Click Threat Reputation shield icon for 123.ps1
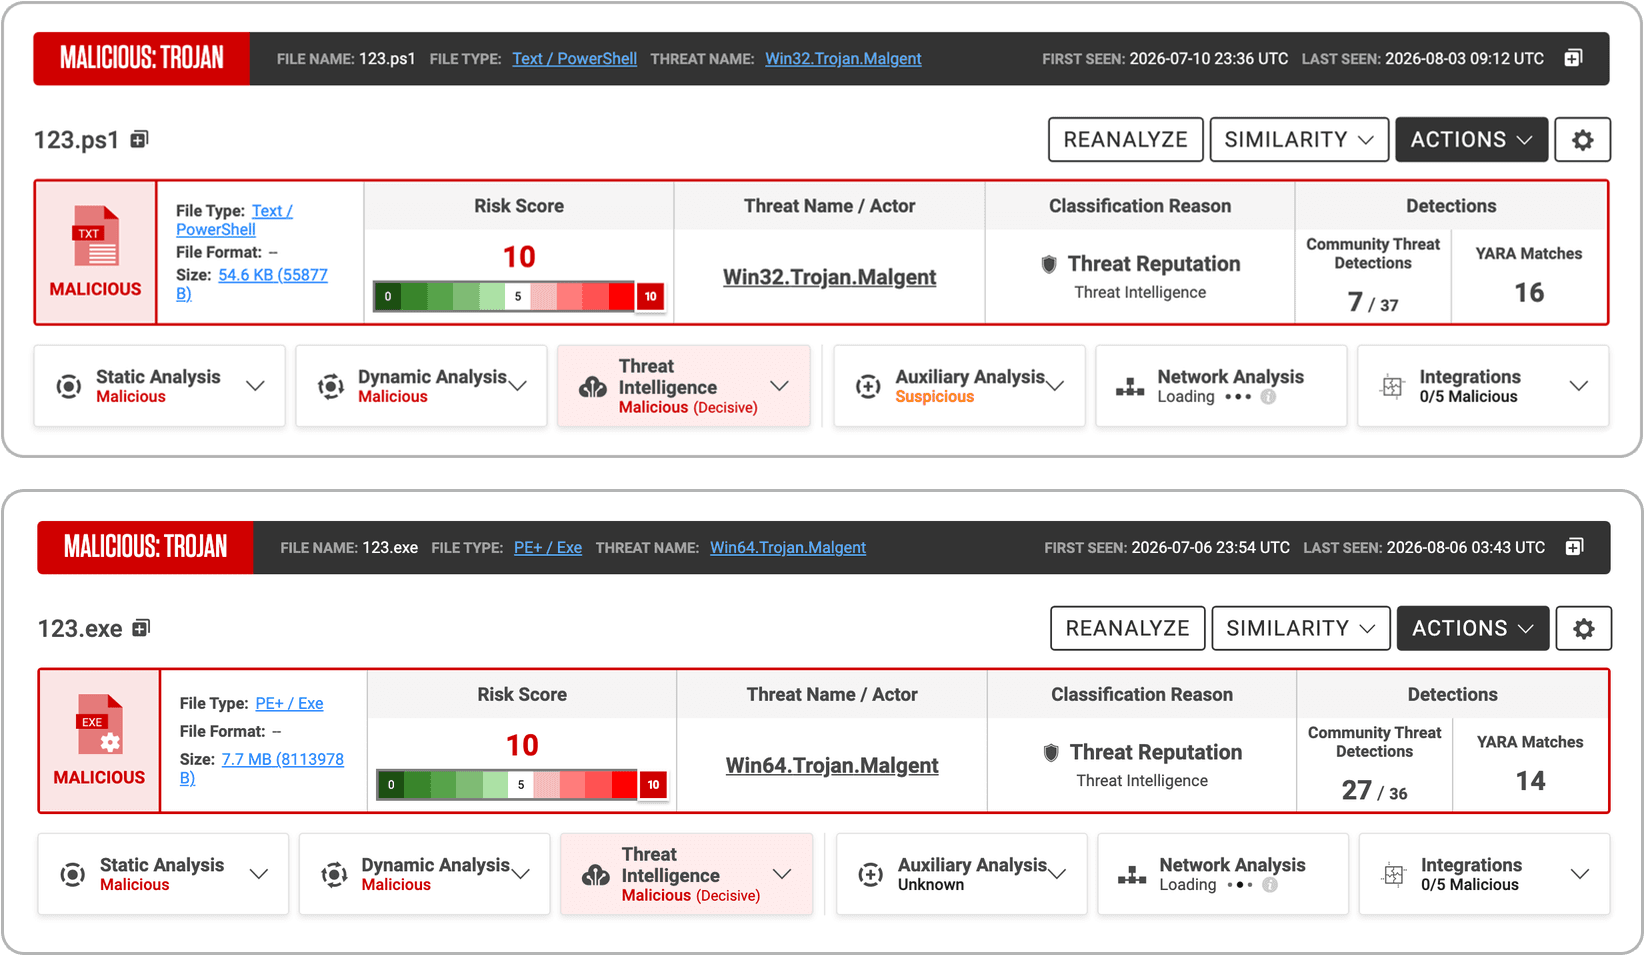Viewport: 1646px width, 956px height. tap(1049, 264)
